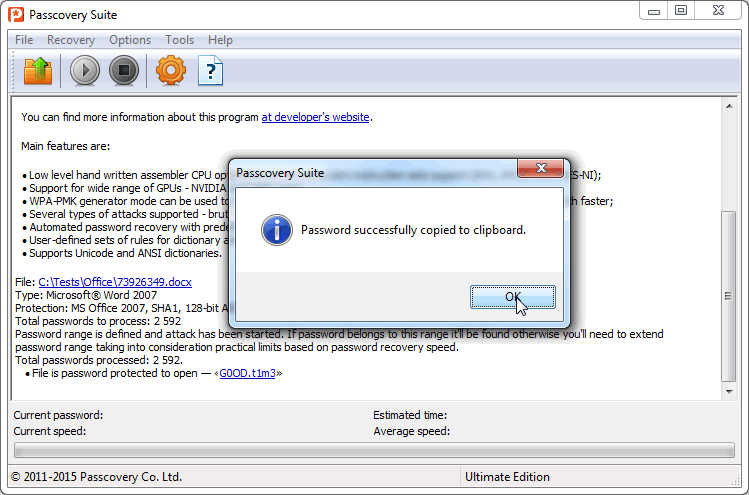Click the recovery progress bar
This screenshot has height=495, width=749.
[374, 450]
